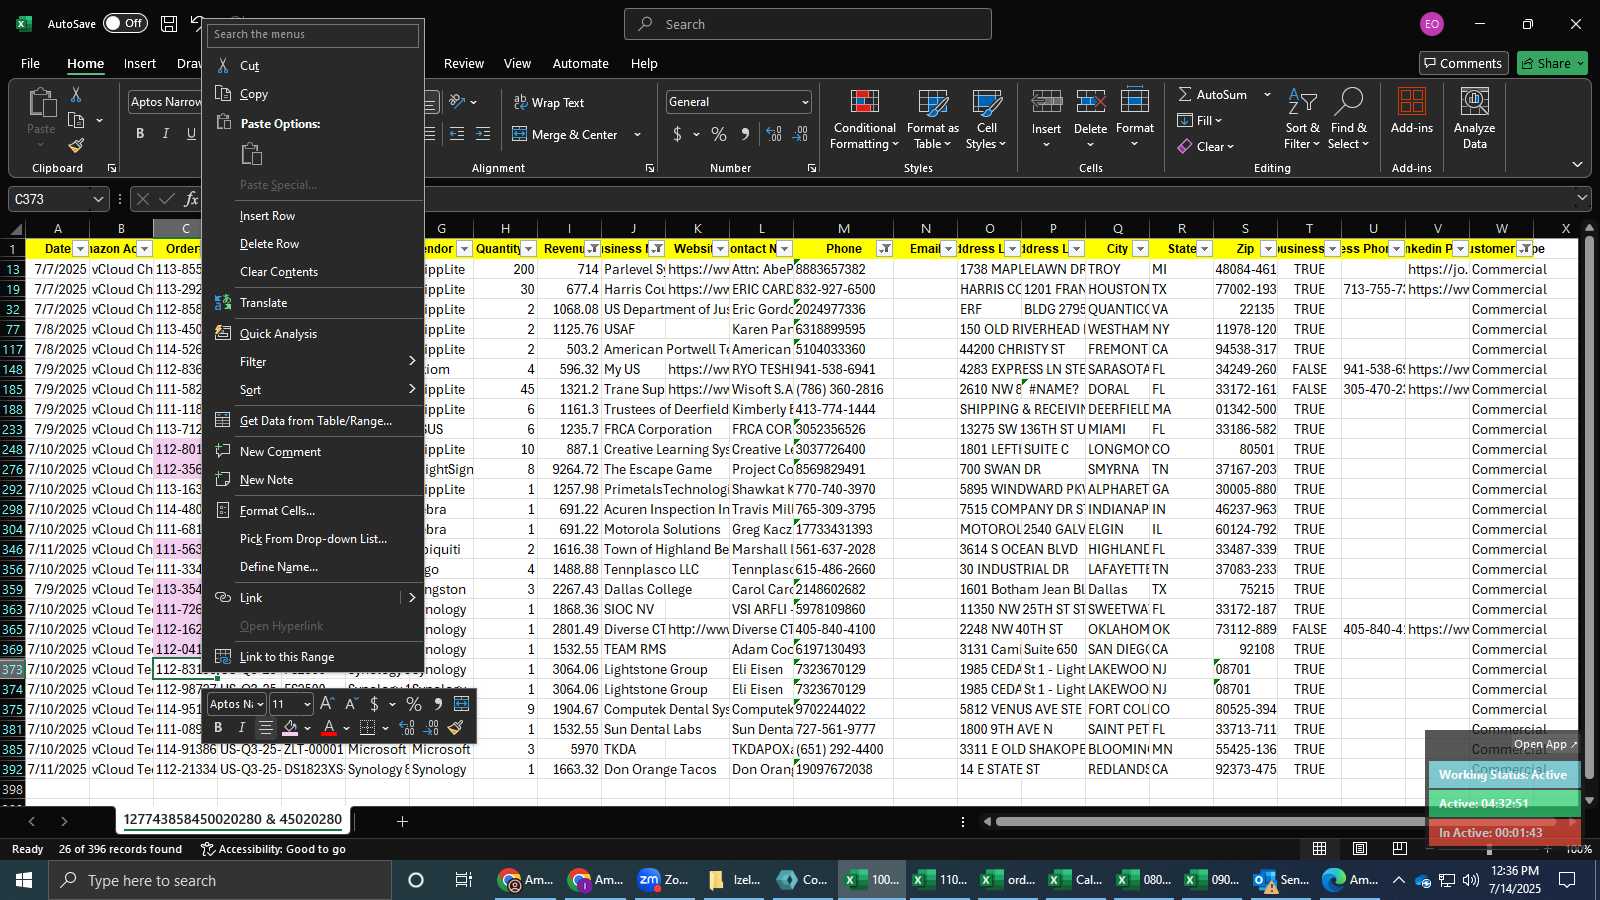This screenshot has height=900, width=1600.
Task: Open Find & Select menu
Action: (1348, 120)
